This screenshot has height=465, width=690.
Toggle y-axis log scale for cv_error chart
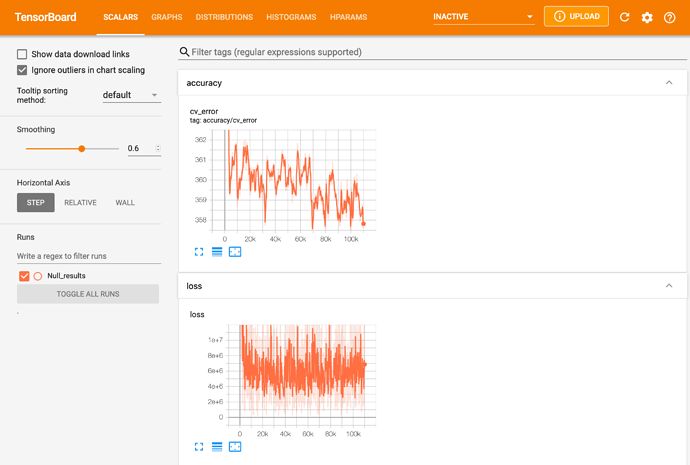pos(217,252)
